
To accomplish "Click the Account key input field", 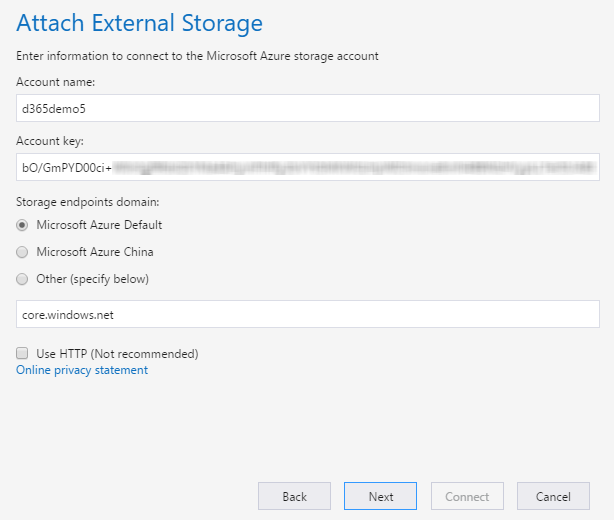I will point(308,166).
